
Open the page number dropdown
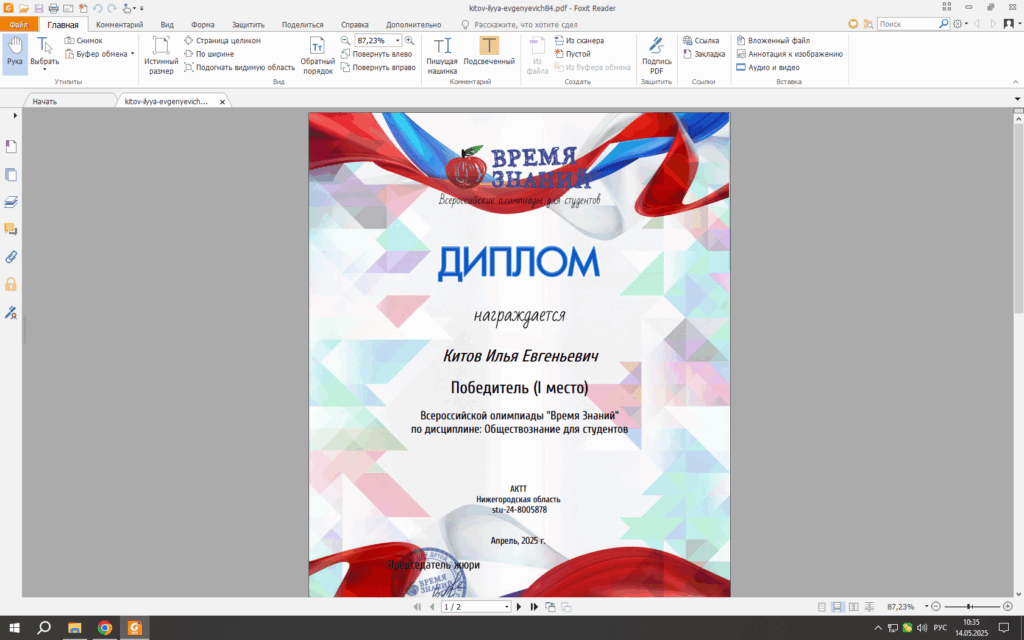pyautogui.click(x=506, y=607)
